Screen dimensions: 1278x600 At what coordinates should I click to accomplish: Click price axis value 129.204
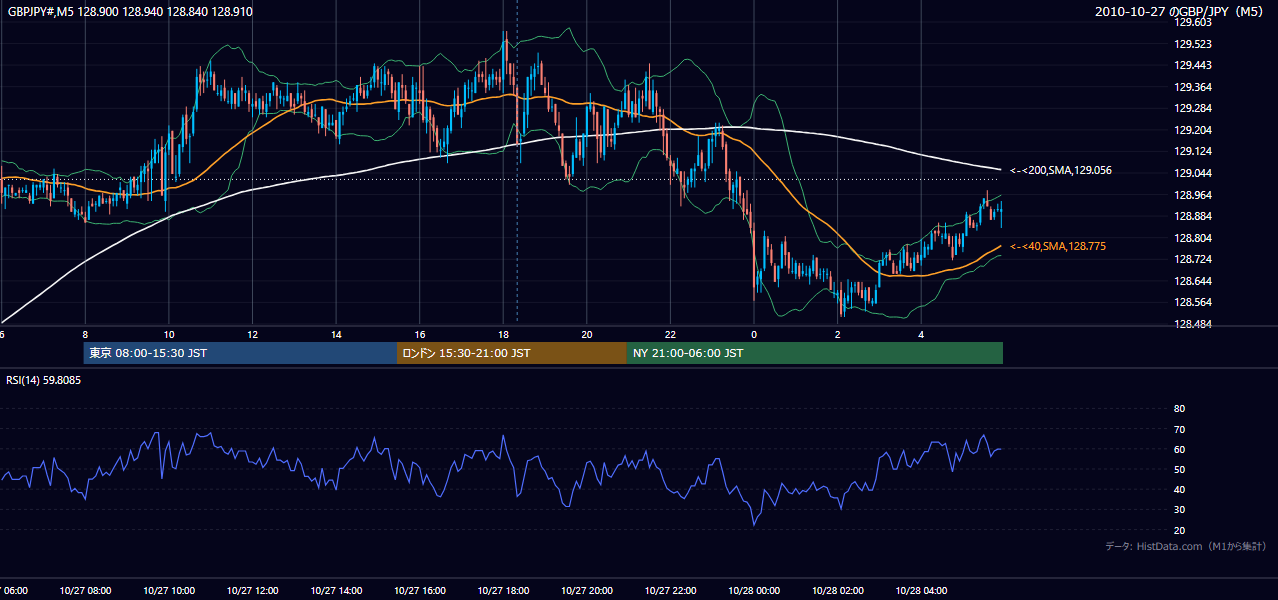pos(1192,130)
